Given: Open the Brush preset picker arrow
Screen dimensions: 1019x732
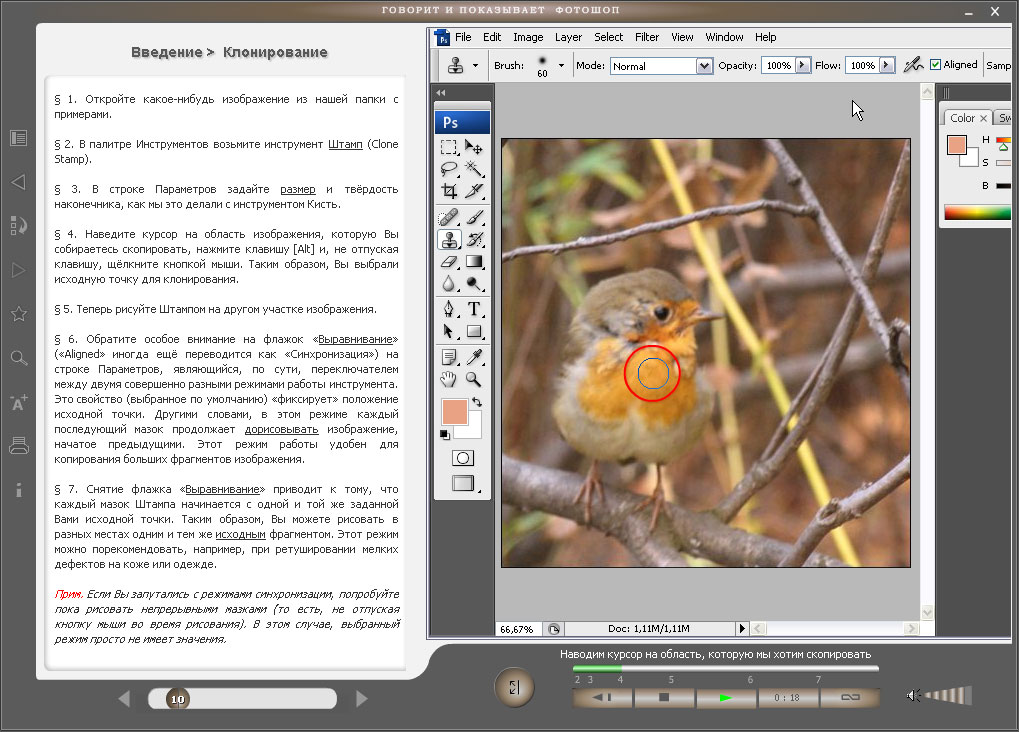Looking at the screenshot, I should [561, 66].
